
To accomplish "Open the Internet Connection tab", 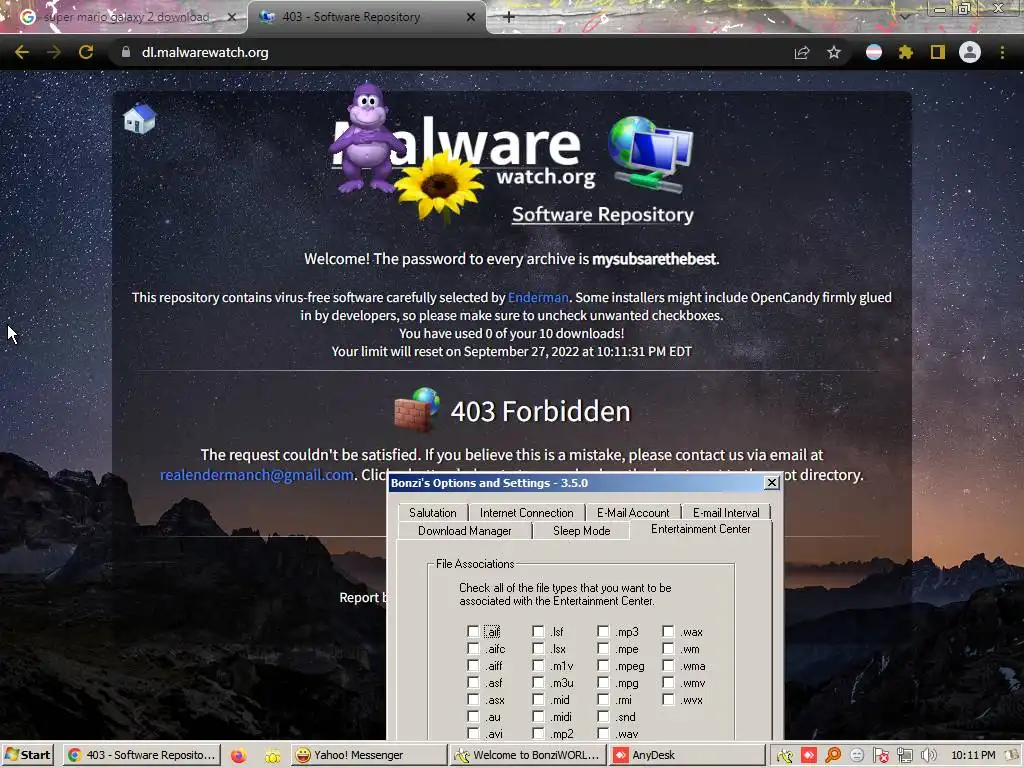I will click(526, 513).
